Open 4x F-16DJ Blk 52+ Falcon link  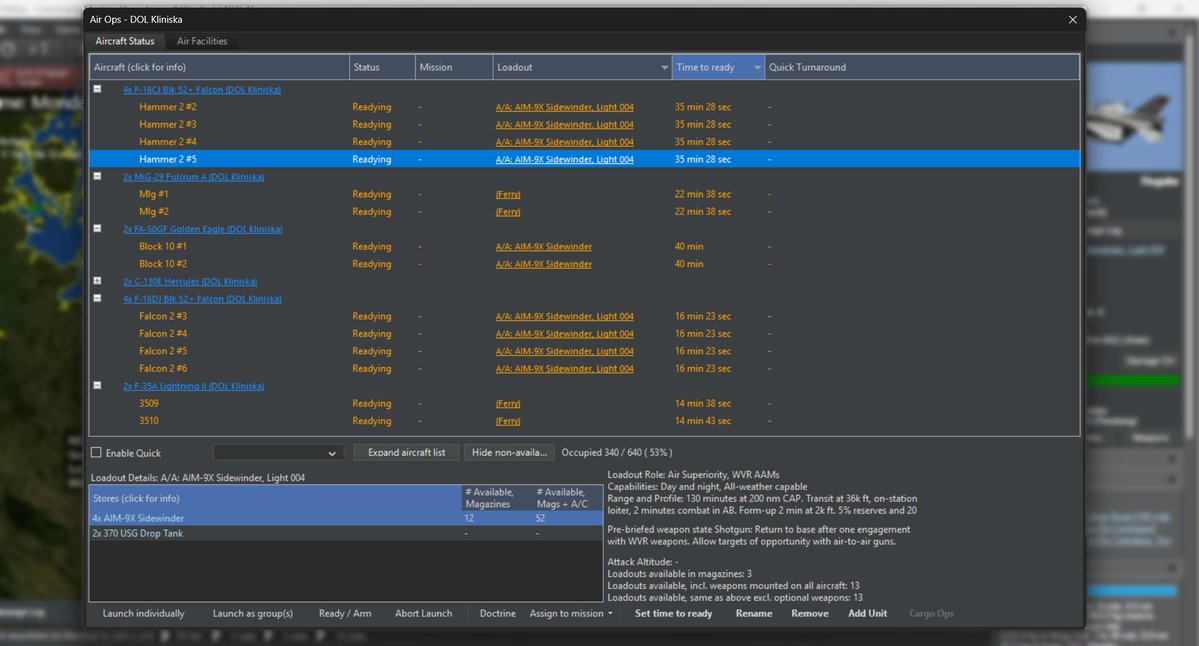click(202, 299)
